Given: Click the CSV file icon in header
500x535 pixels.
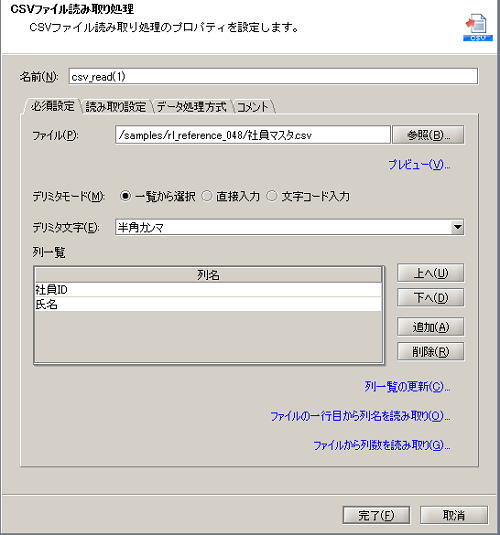Looking at the screenshot, I should pos(478,27).
